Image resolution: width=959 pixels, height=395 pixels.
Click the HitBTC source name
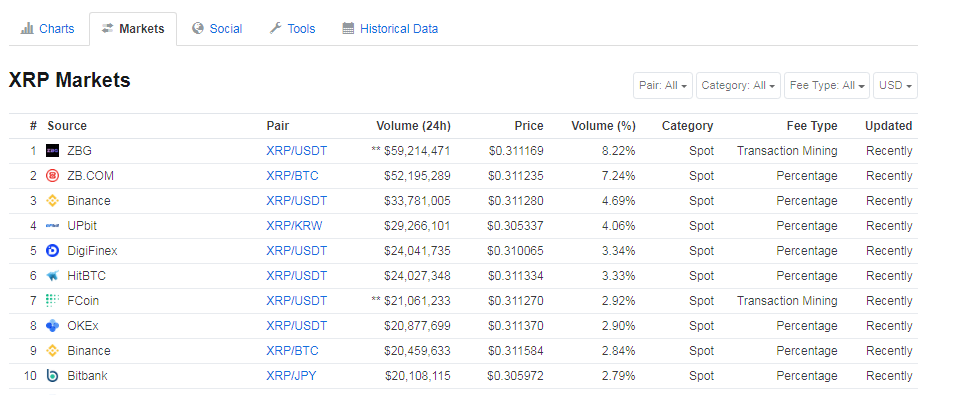tap(86, 276)
